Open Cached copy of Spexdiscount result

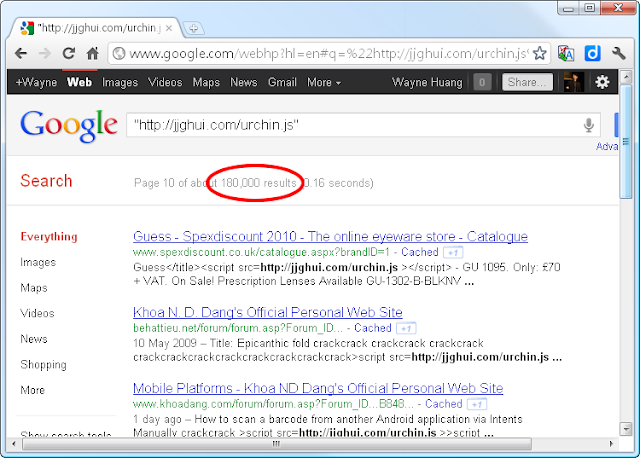point(420,252)
